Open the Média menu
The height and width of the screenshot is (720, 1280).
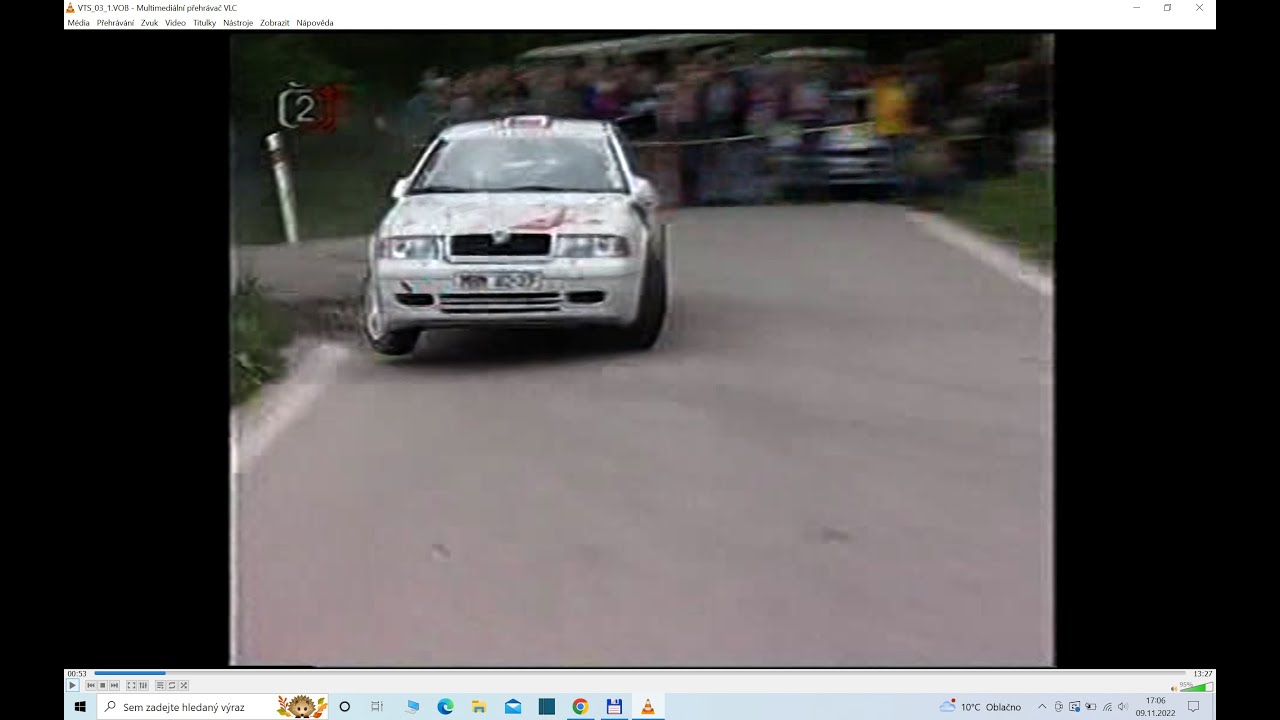pyautogui.click(x=78, y=23)
